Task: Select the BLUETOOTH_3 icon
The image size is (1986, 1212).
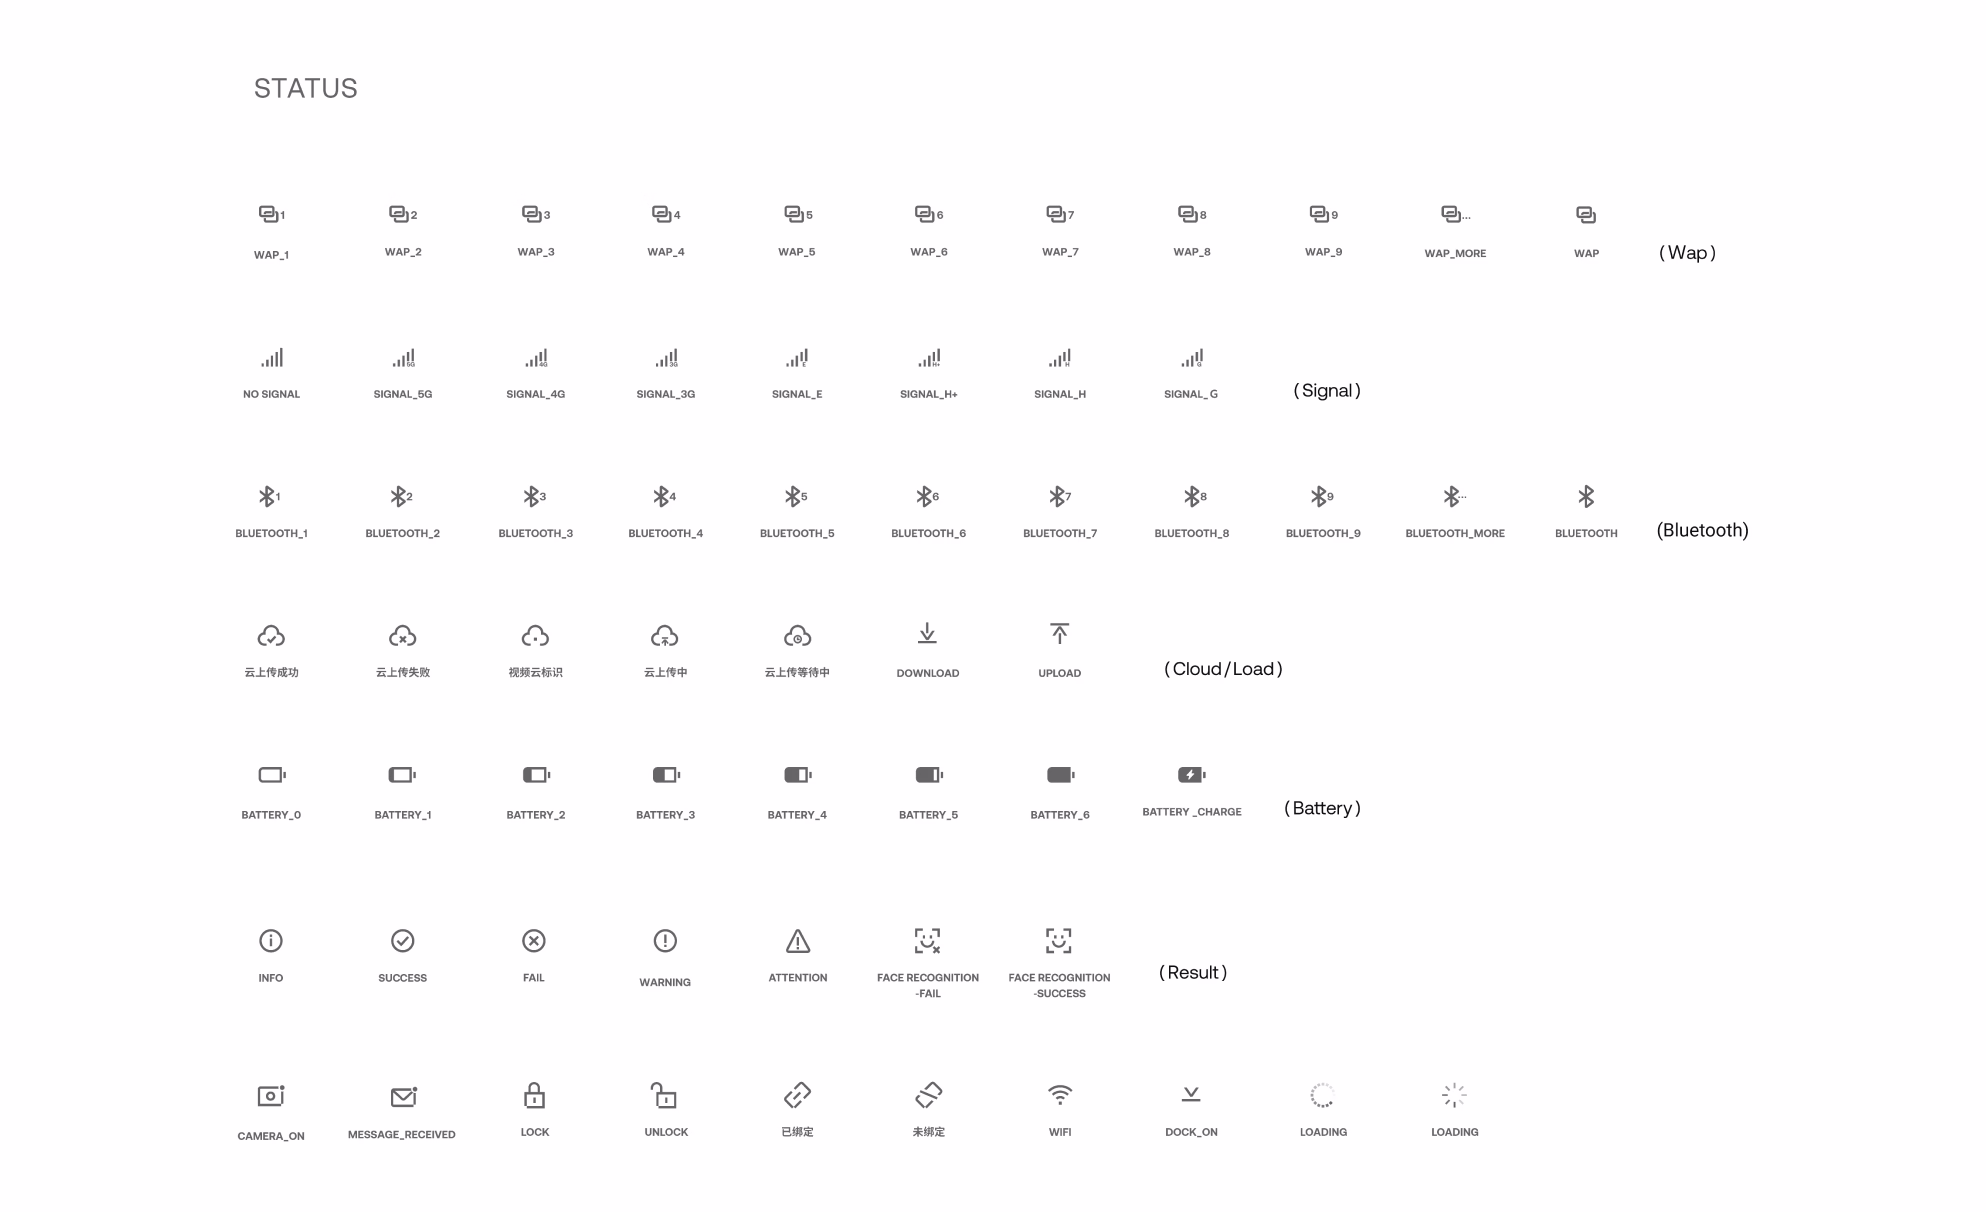Action: (x=535, y=496)
